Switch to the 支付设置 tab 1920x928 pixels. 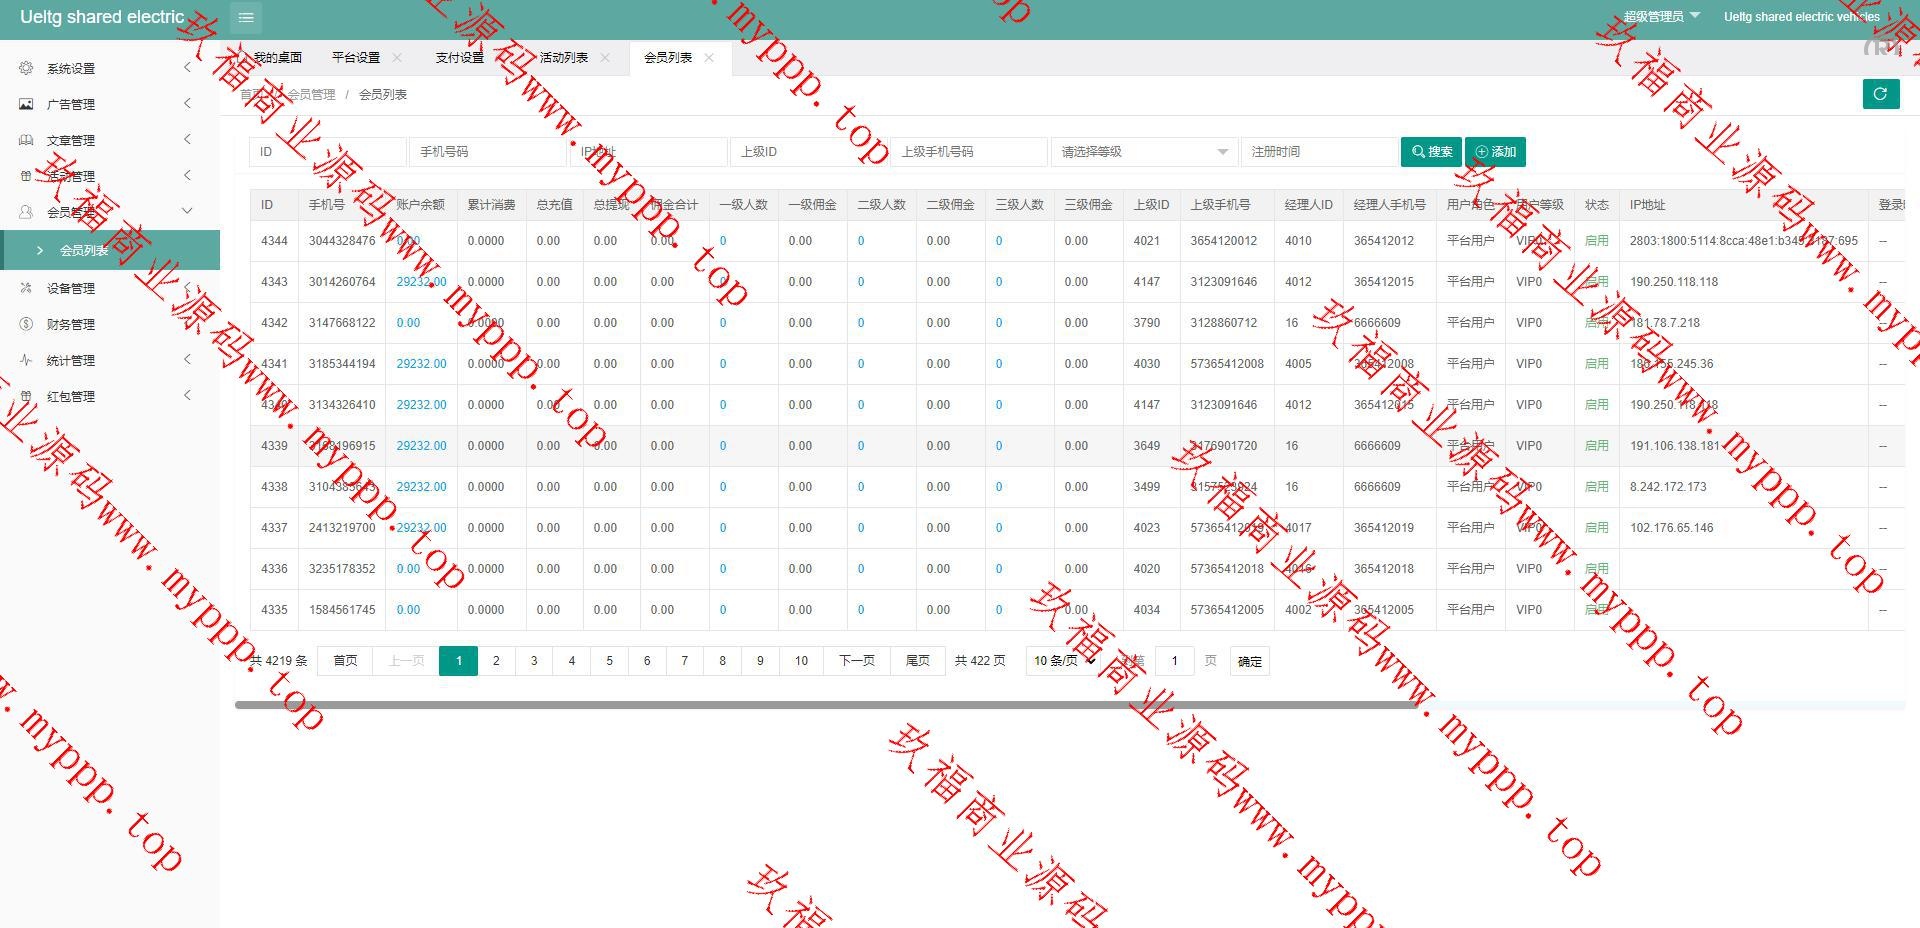tap(459, 58)
